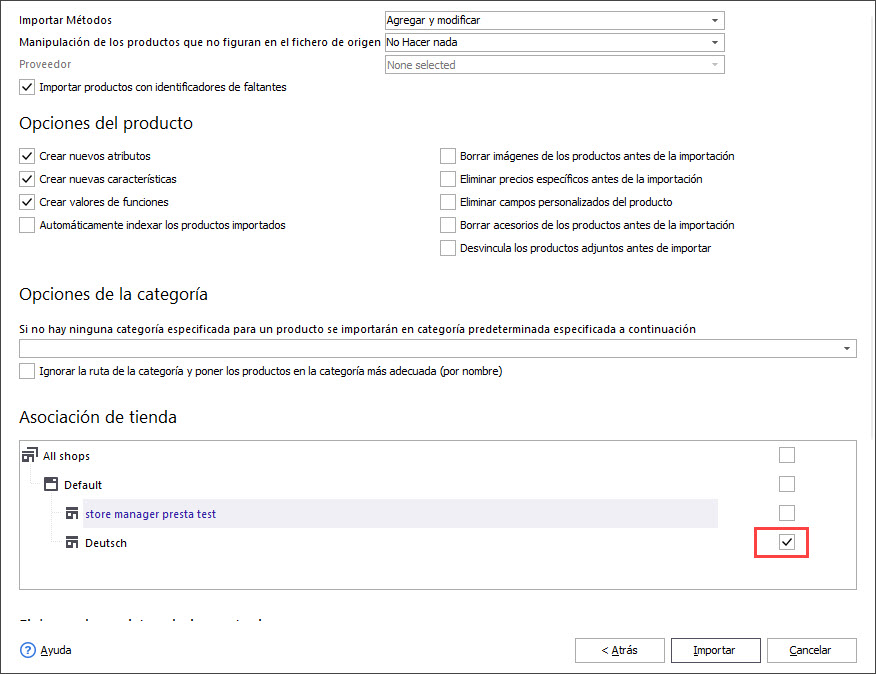Screen dimensions: 876x674
Task: Click the Deutsch shop icon
Action: [72, 543]
